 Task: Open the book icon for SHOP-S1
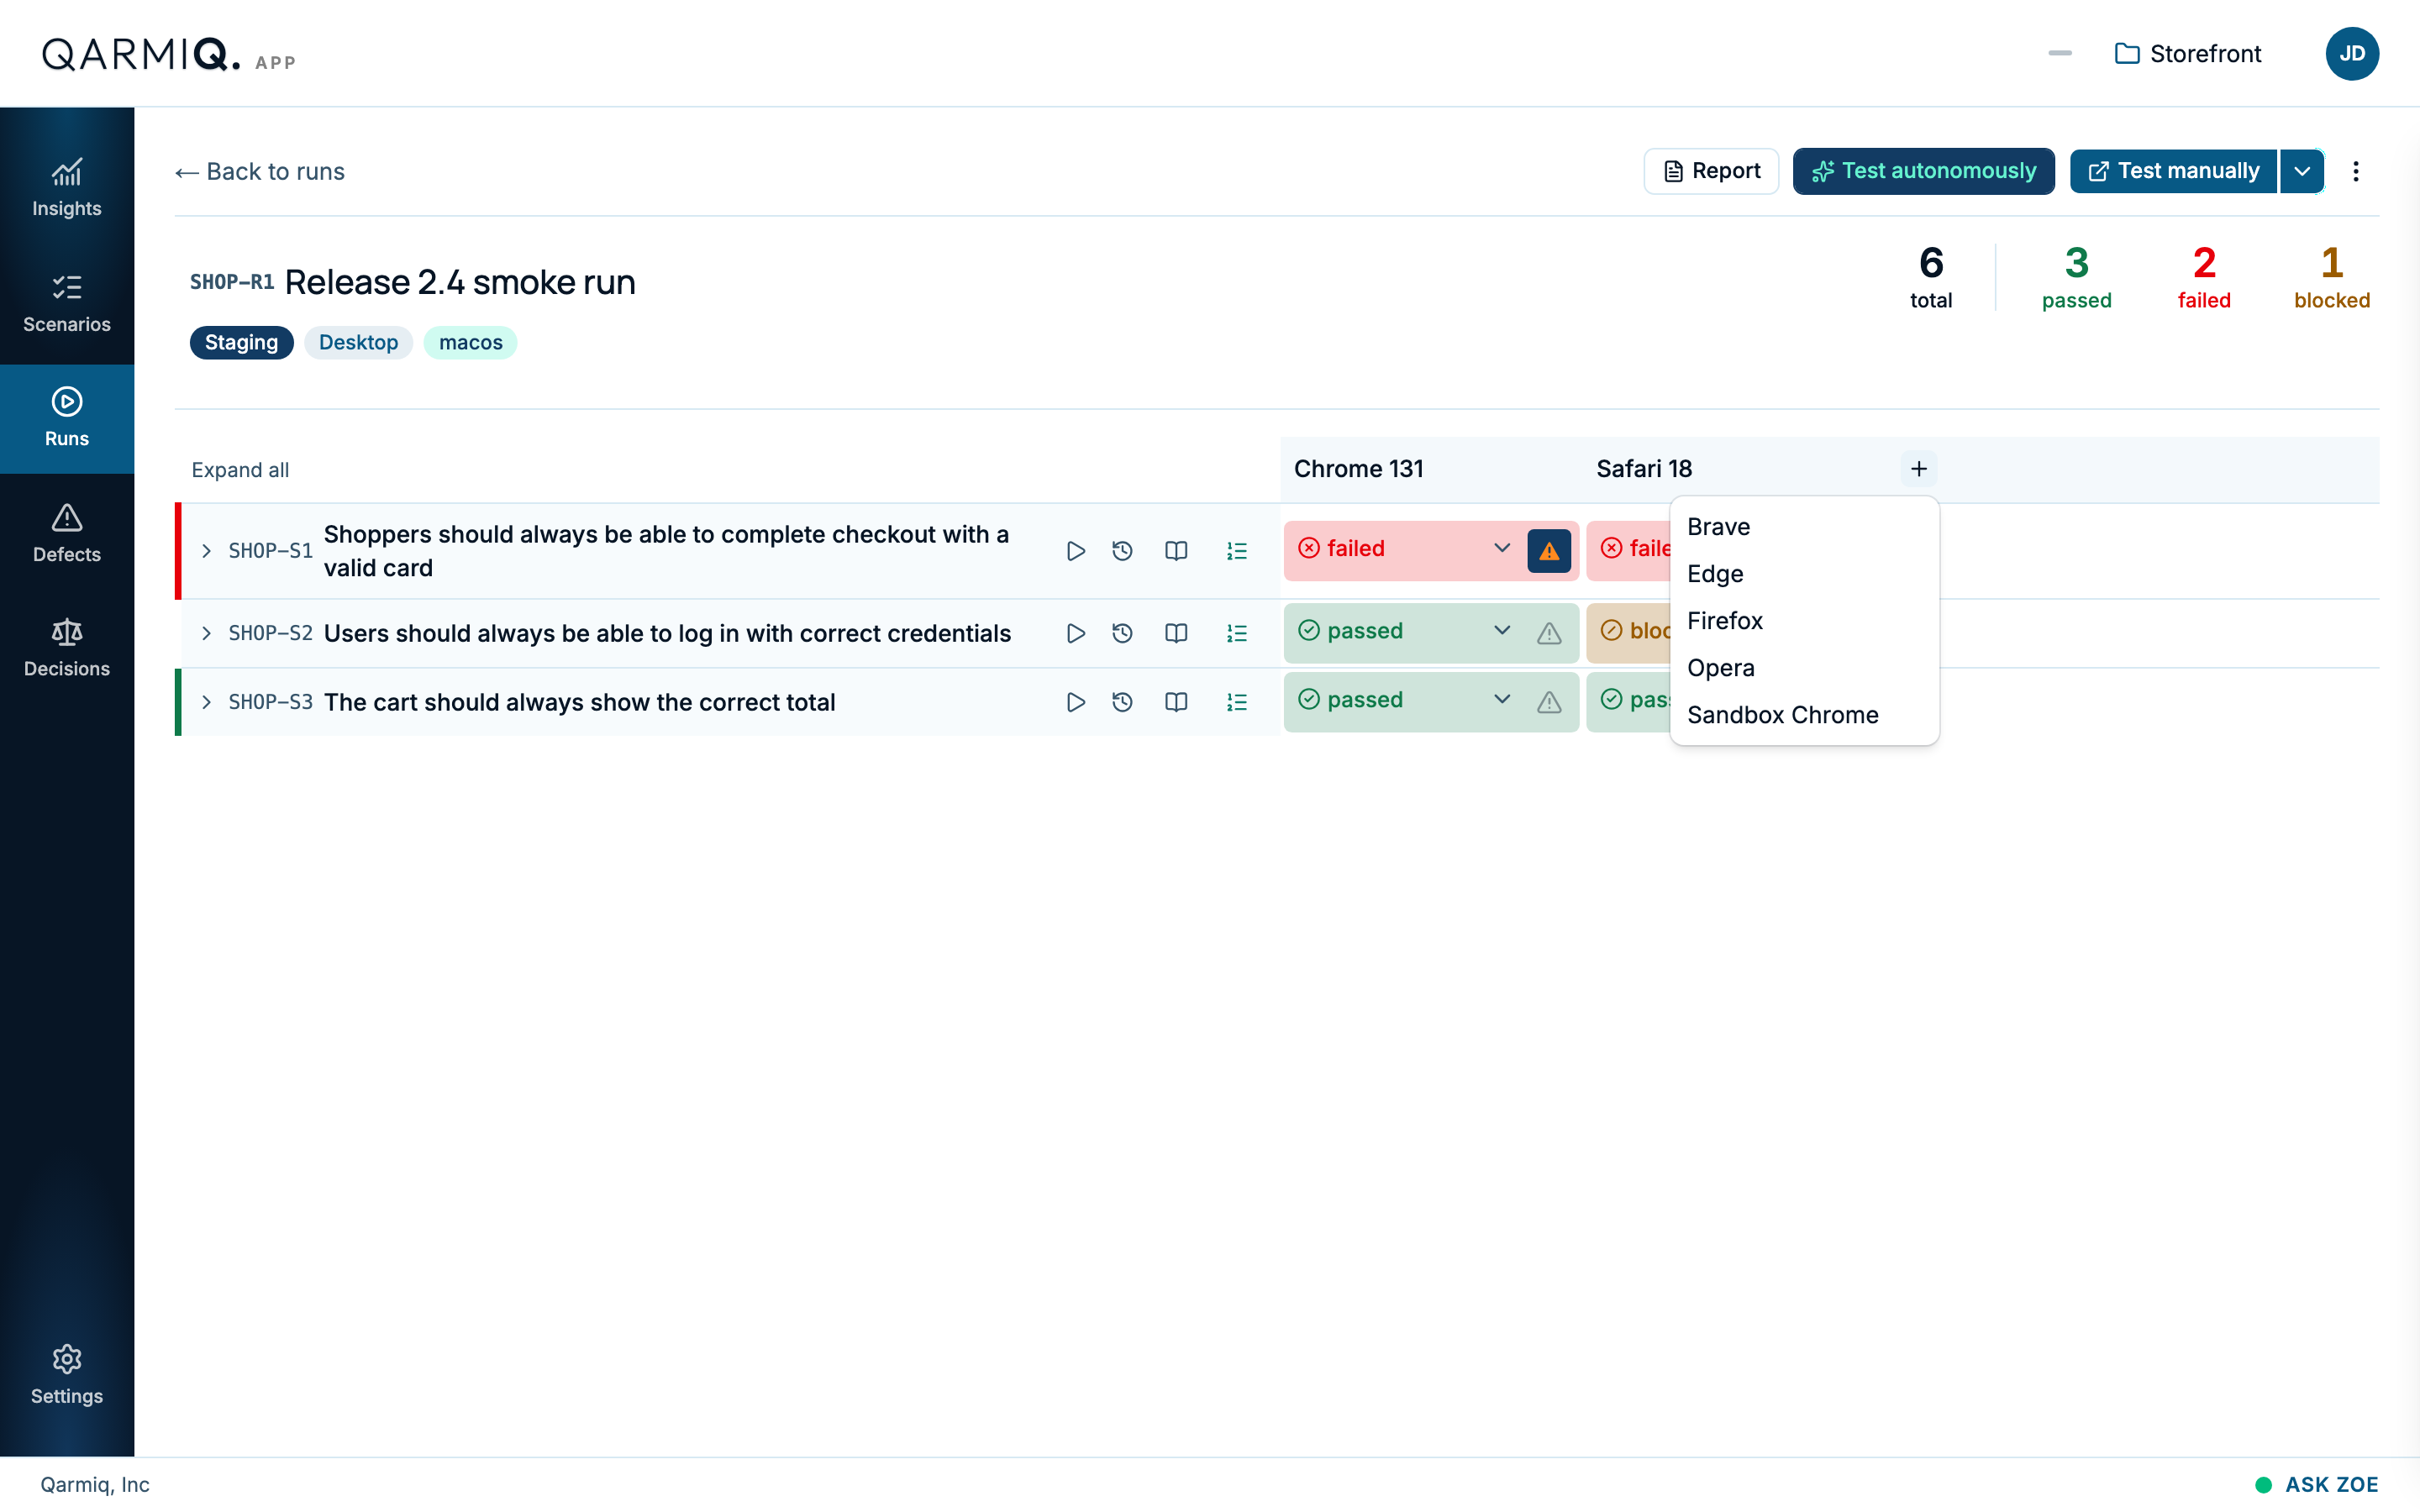[1176, 551]
